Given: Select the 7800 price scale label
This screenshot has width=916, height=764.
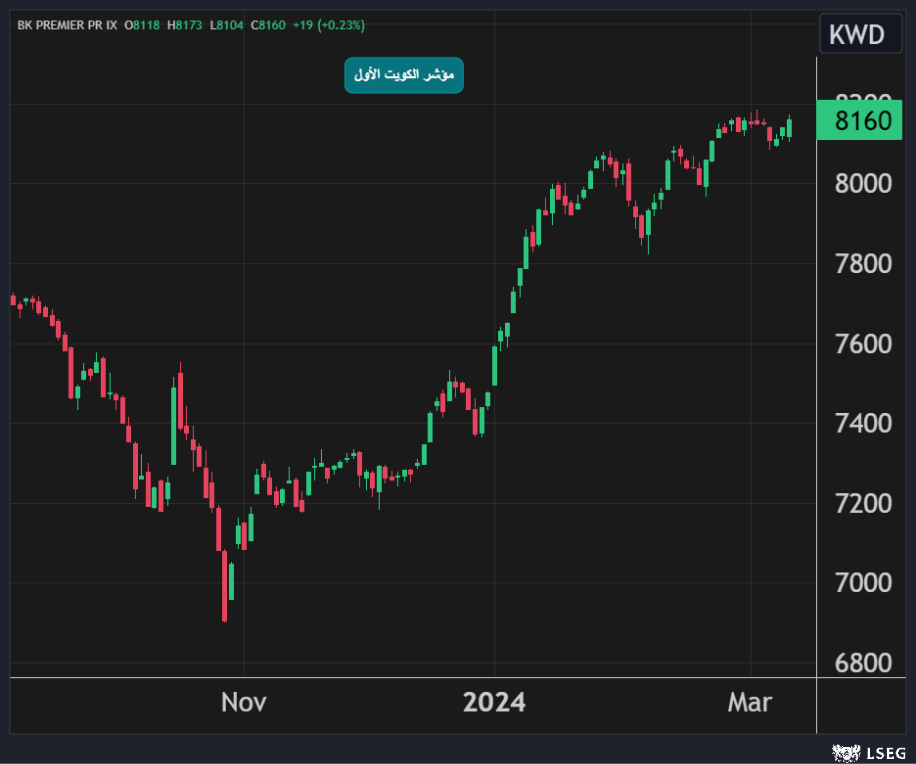Looking at the screenshot, I should click(862, 264).
